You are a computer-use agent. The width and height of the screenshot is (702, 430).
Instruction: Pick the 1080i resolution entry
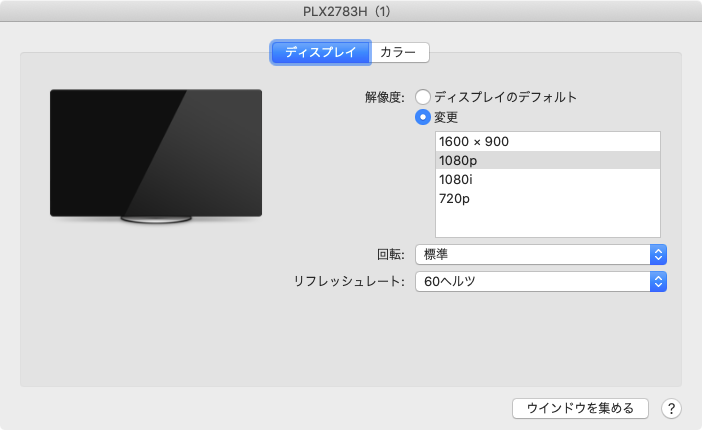[548, 180]
